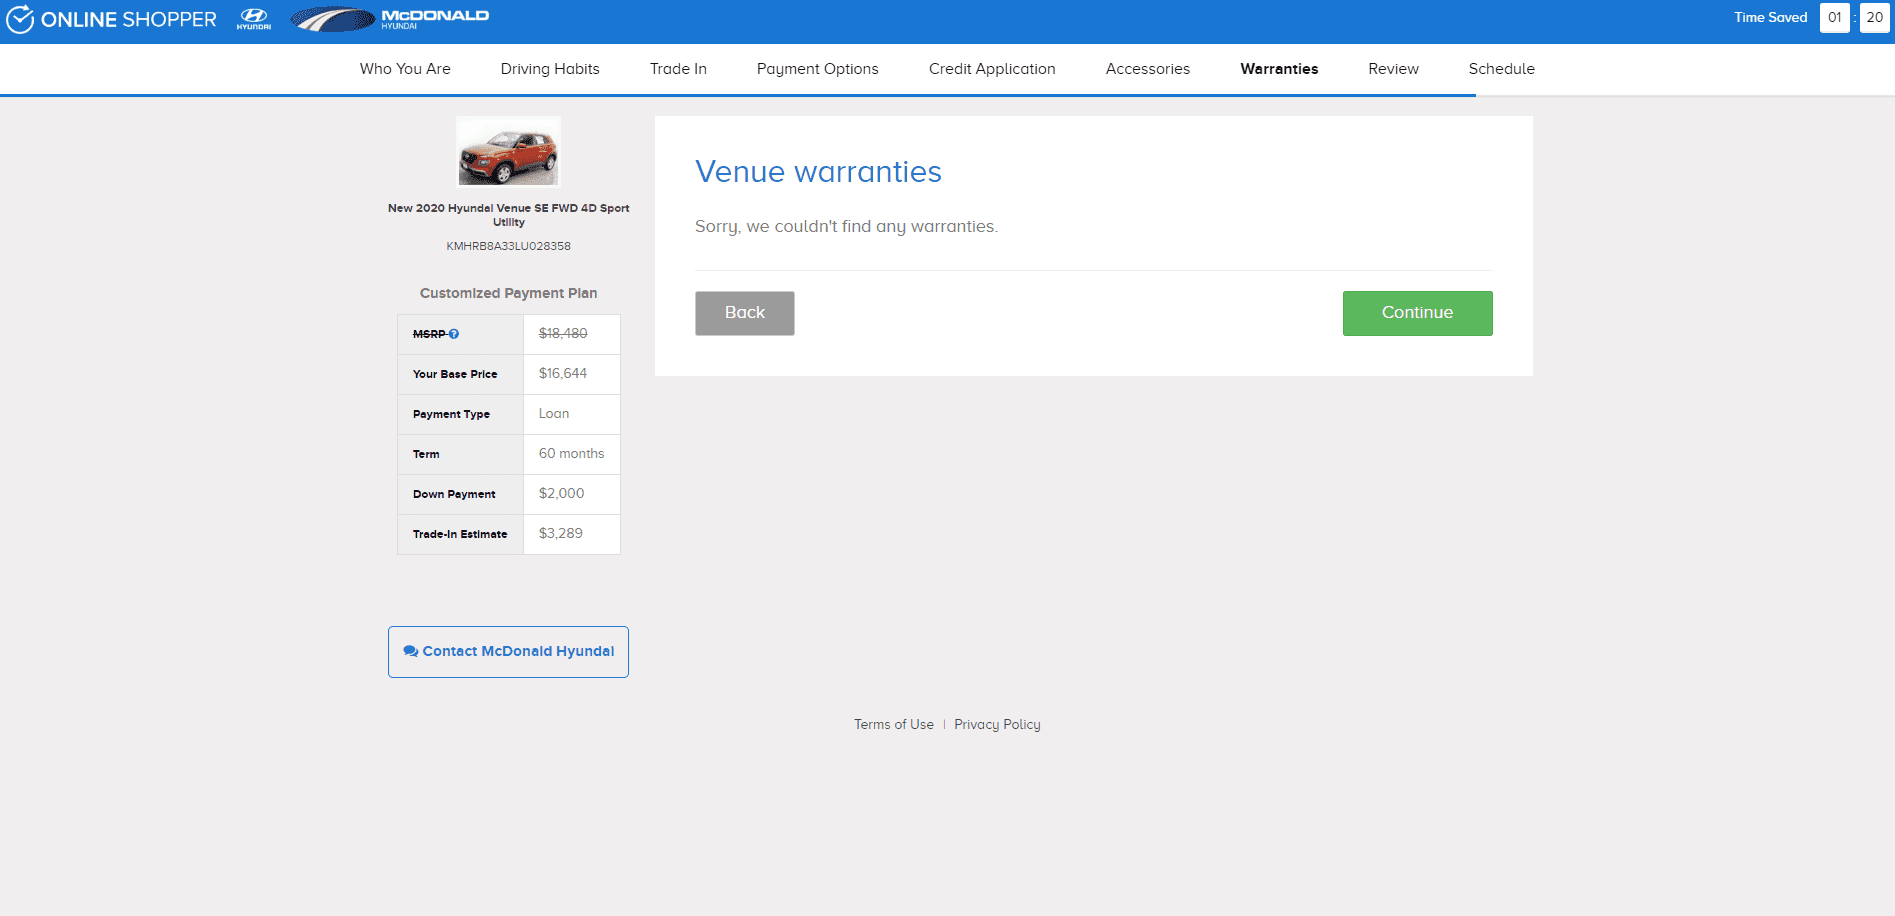The image size is (1895, 916).
Task: Click the green Continue button
Action: (x=1417, y=313)
